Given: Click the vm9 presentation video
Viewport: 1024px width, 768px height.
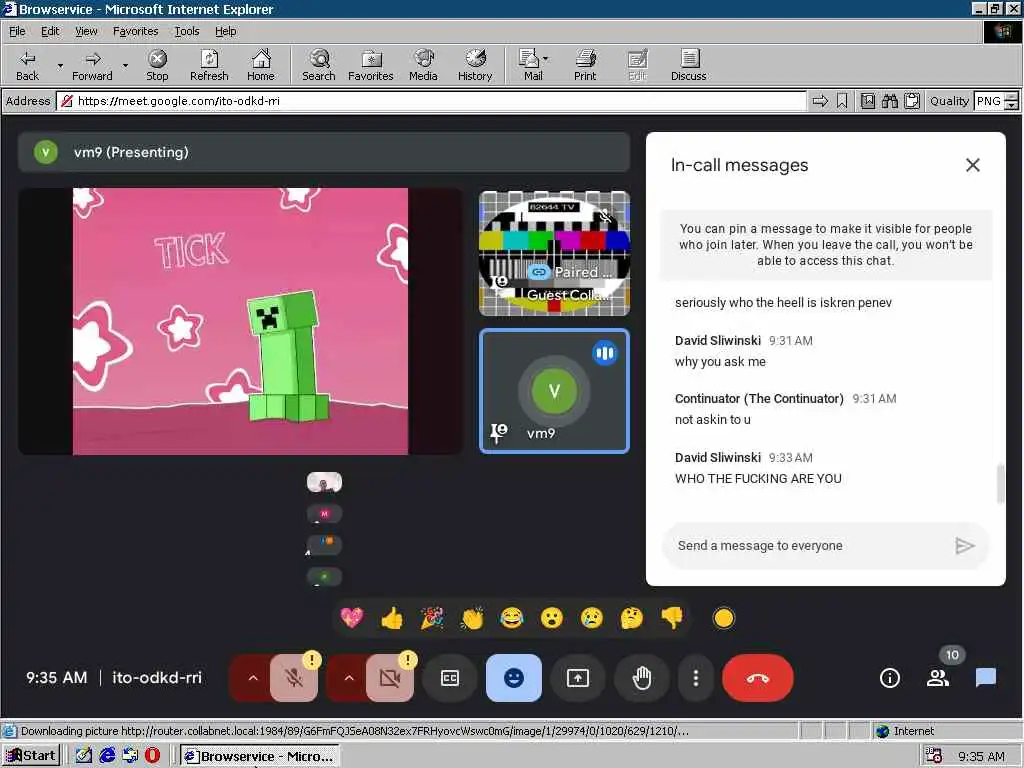Looking at the screenshot, I should click(x=240, y=321).
